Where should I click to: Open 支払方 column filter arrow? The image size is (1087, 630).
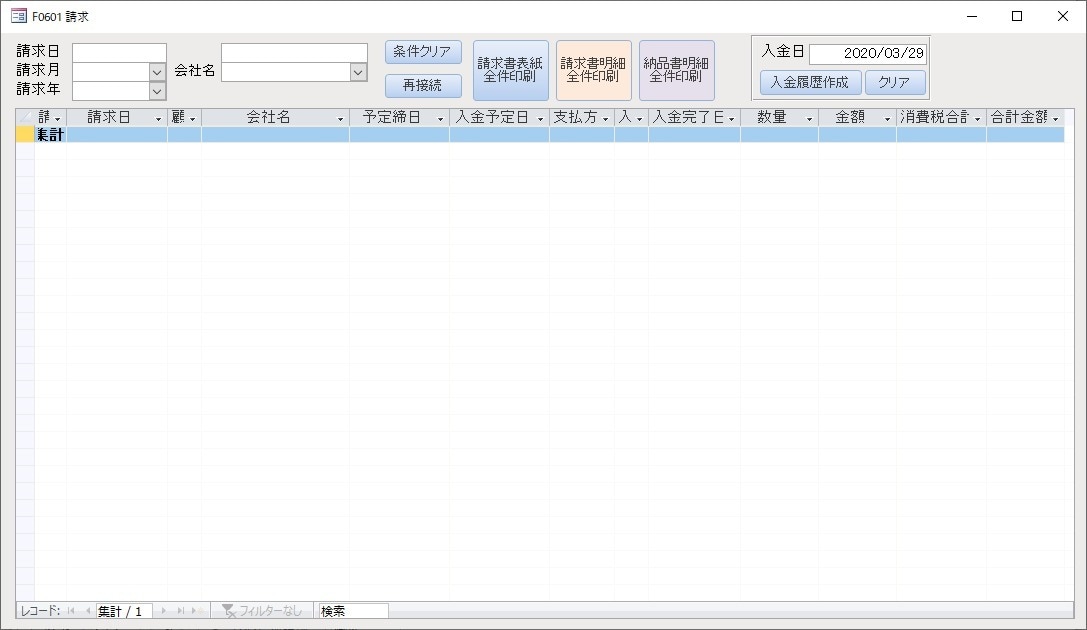605,119
